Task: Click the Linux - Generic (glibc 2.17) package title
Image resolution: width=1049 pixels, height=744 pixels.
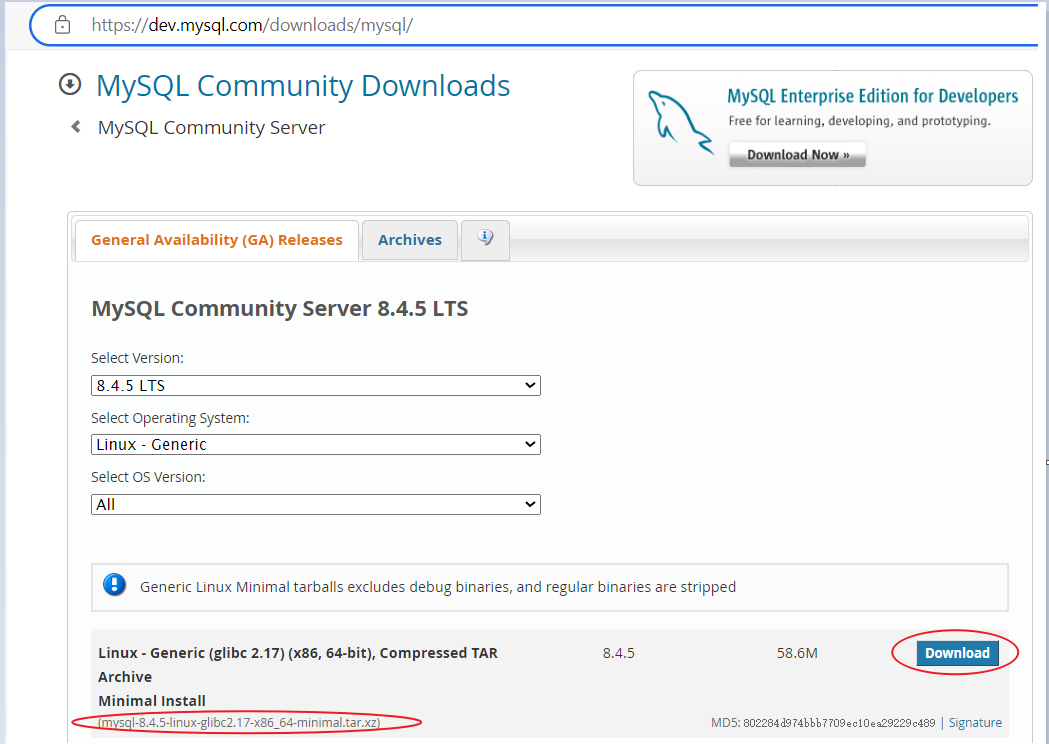Action: point(298,664)
